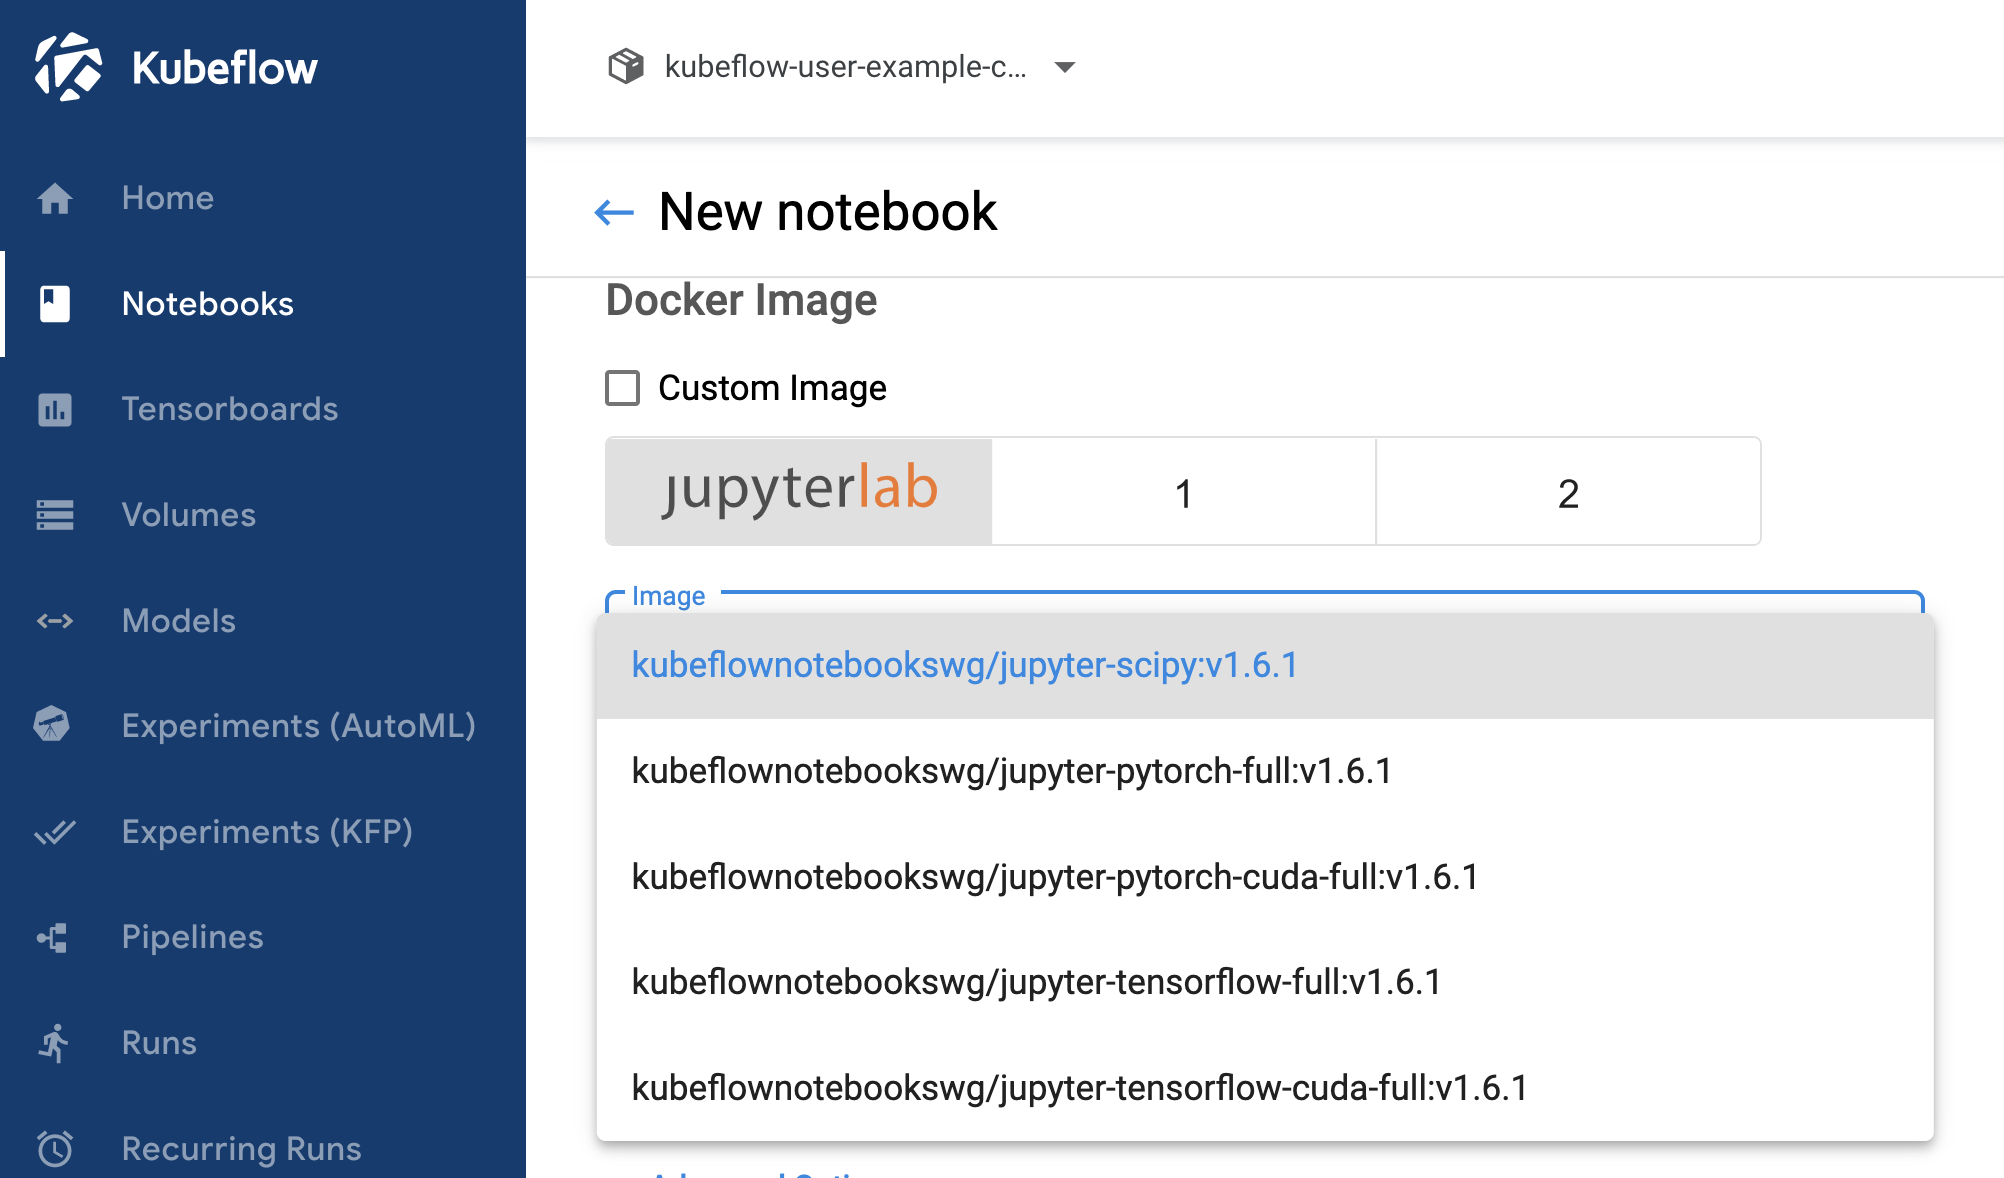This screenshot has height=1178, width=2004.
Task: Open the namespace selector dropdown arrow
Action: pyautogui.click(x=1065, y=67)
